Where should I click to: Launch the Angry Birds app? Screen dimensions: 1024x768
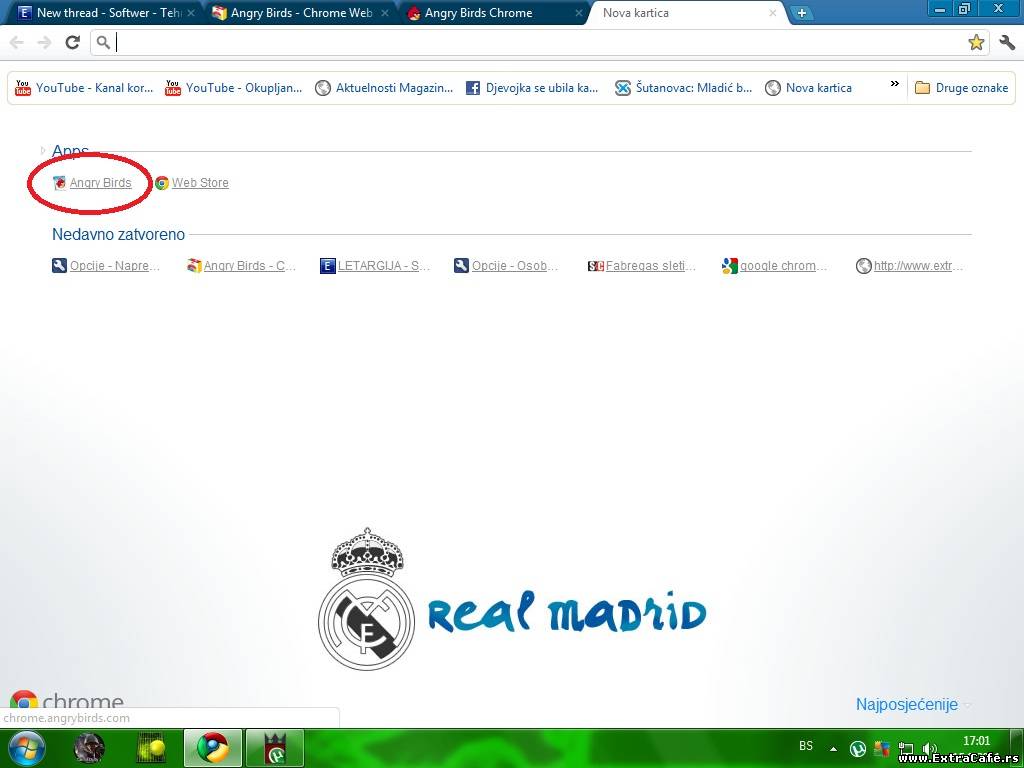[93, 183]
